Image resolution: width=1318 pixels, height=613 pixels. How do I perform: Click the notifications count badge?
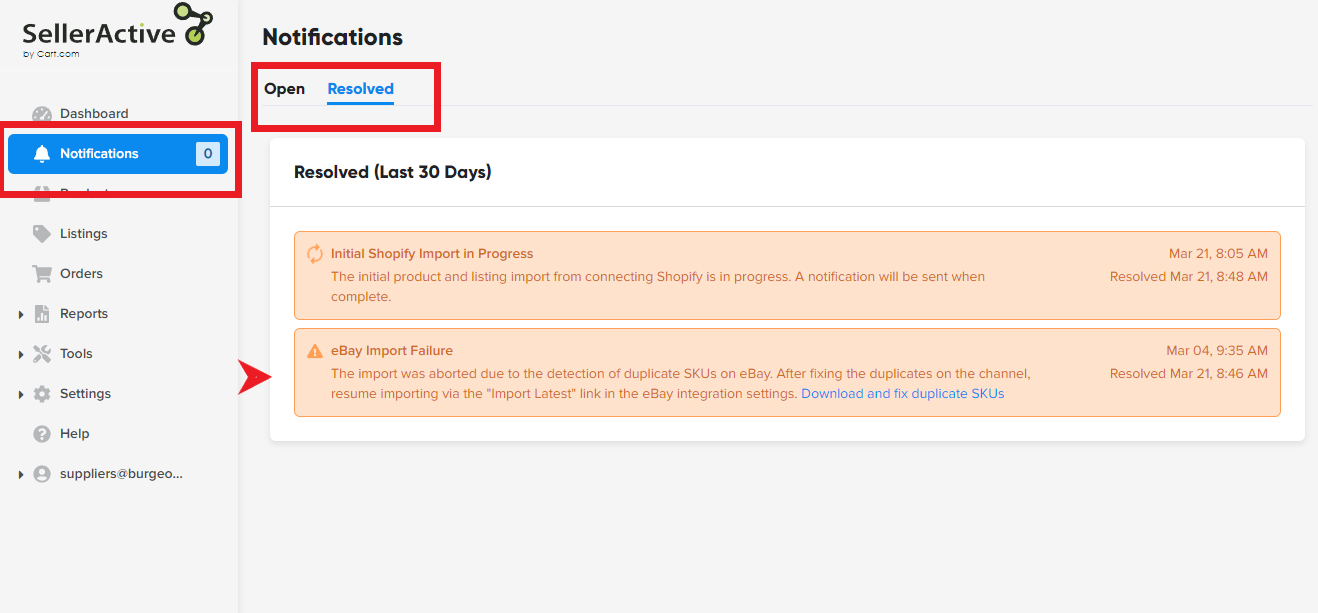[x=207, y=154]
